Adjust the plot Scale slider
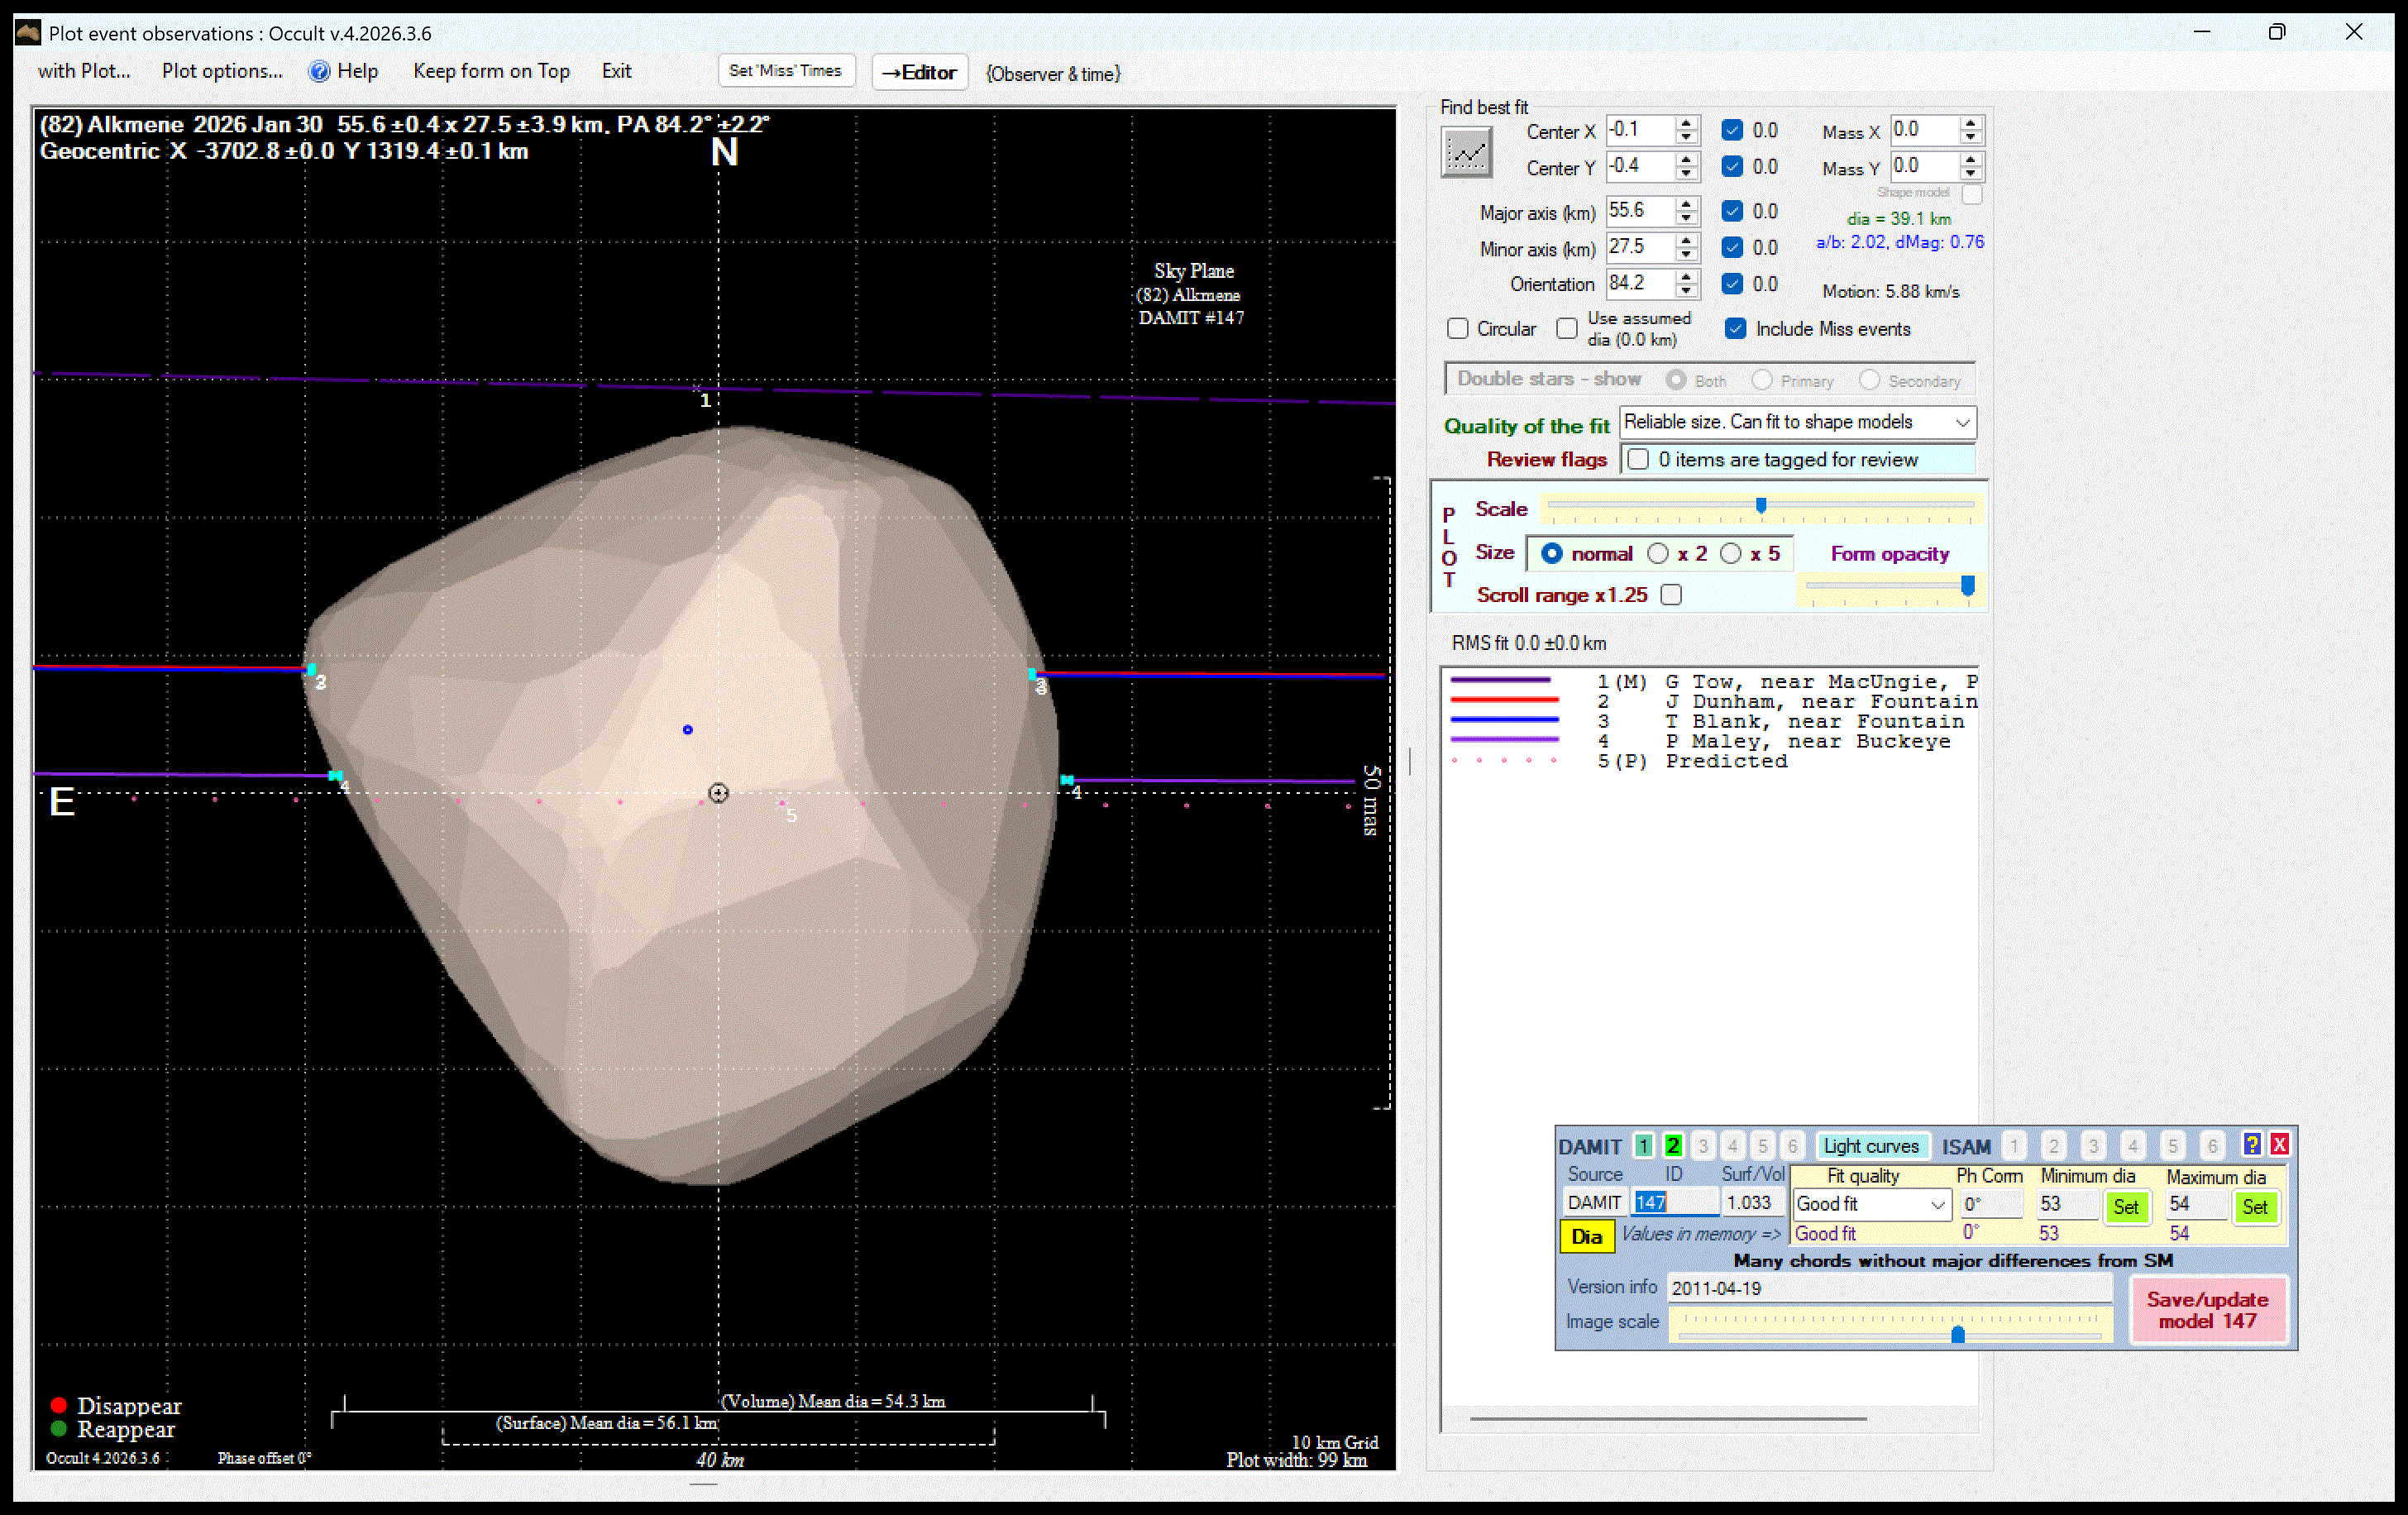 pos(1761,506)
